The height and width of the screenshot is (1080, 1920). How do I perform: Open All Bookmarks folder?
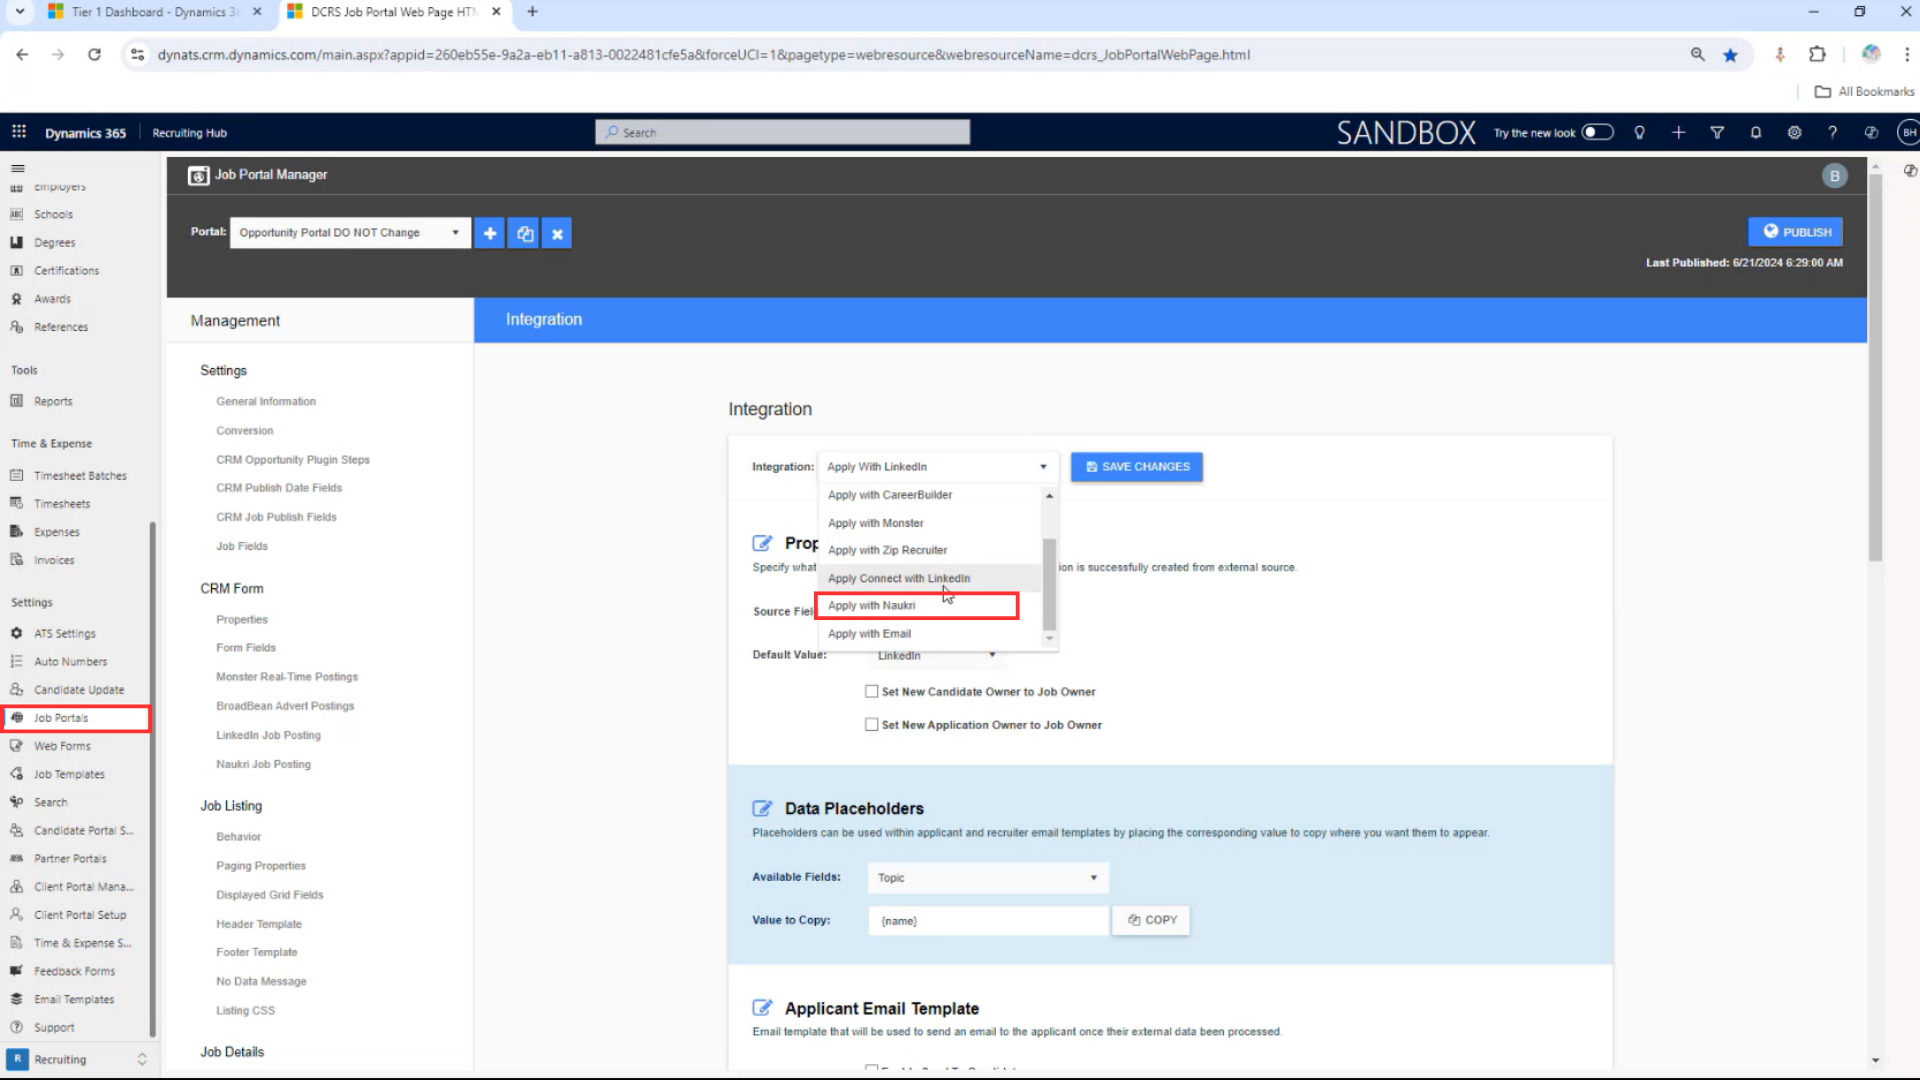click(x=1864, y=91)
